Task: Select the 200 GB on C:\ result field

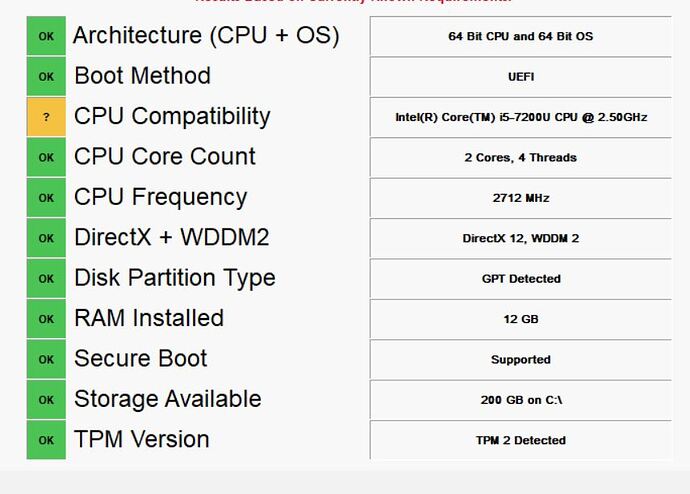Action: coord(521,400)
